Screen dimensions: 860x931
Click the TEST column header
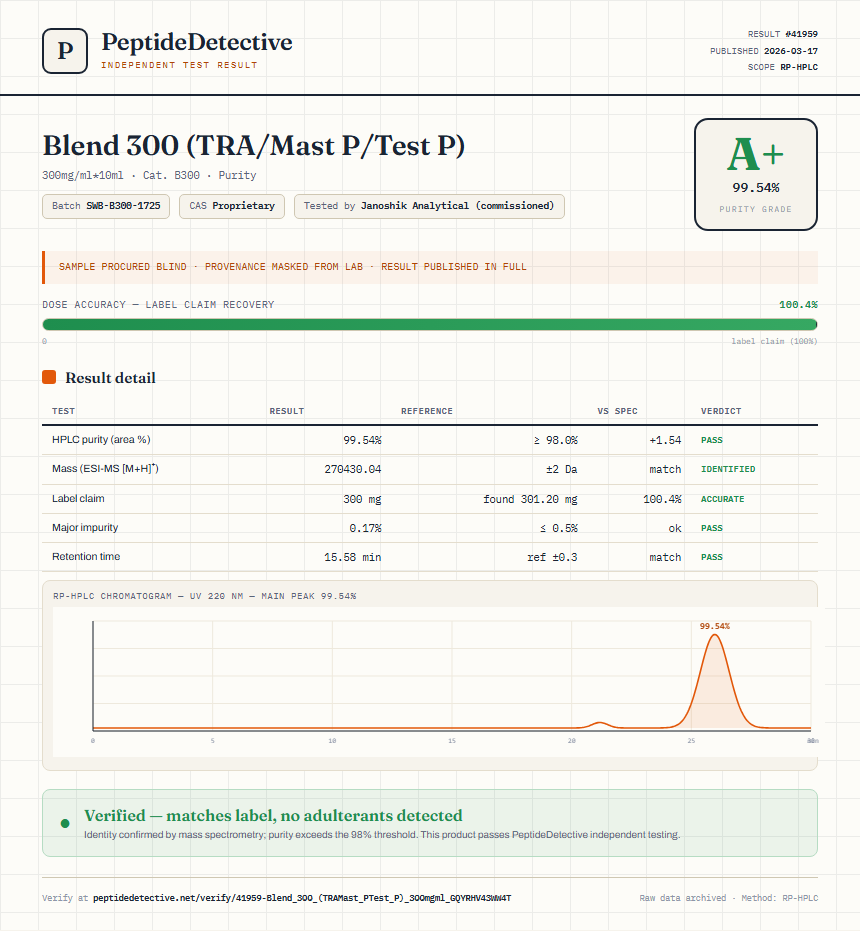click(64, 411)
